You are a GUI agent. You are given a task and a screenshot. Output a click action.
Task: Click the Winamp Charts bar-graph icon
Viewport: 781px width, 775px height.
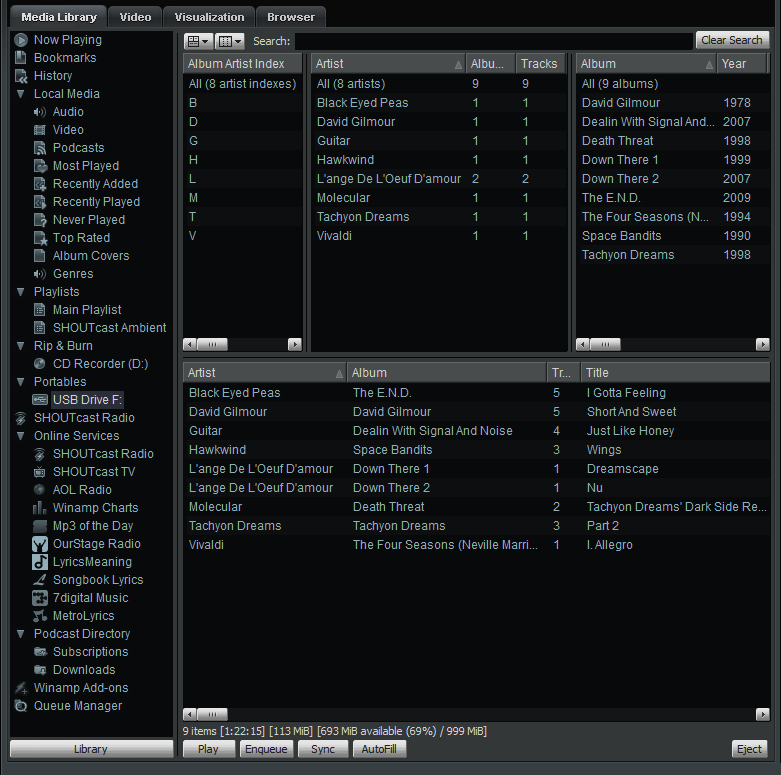(39, 508)
